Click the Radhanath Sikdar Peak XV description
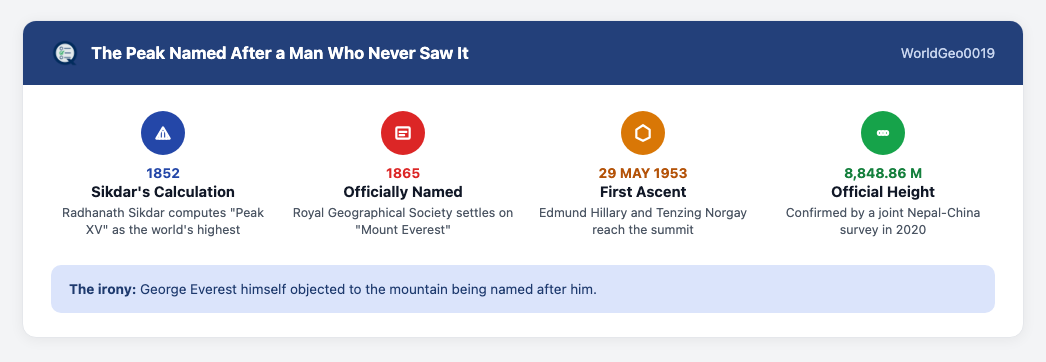Viewport: 1046px width, 362px height. click(x=163, y=221)
